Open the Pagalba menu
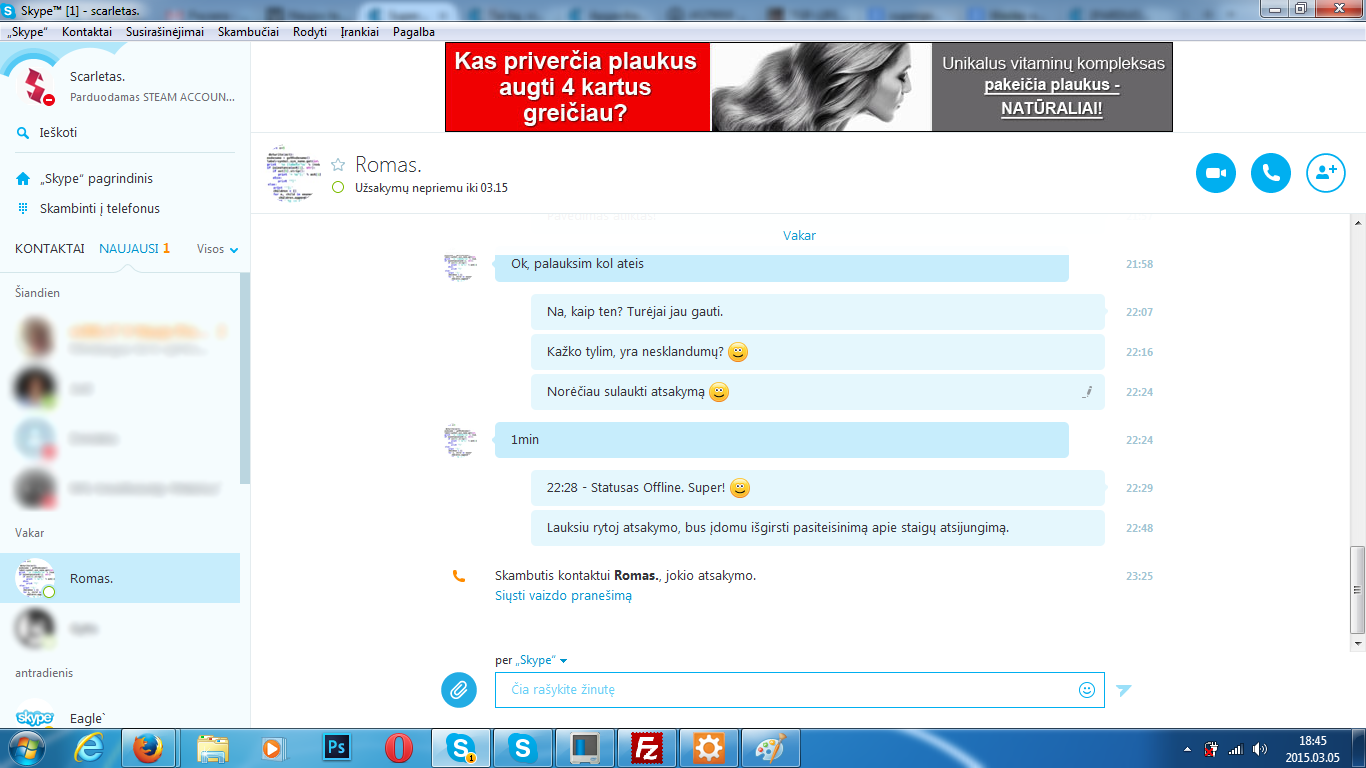The image size is (1366, 768). [x=414, y=32]
